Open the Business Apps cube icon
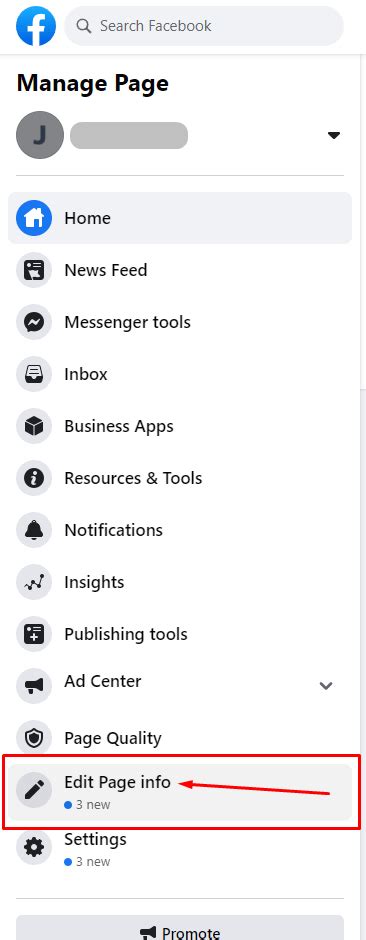Screen dimensions: 366x940 point(34,426)
